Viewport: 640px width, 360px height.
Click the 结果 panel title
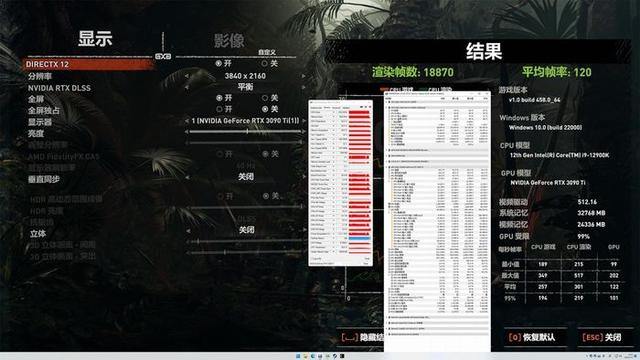(x=484, y=51)
